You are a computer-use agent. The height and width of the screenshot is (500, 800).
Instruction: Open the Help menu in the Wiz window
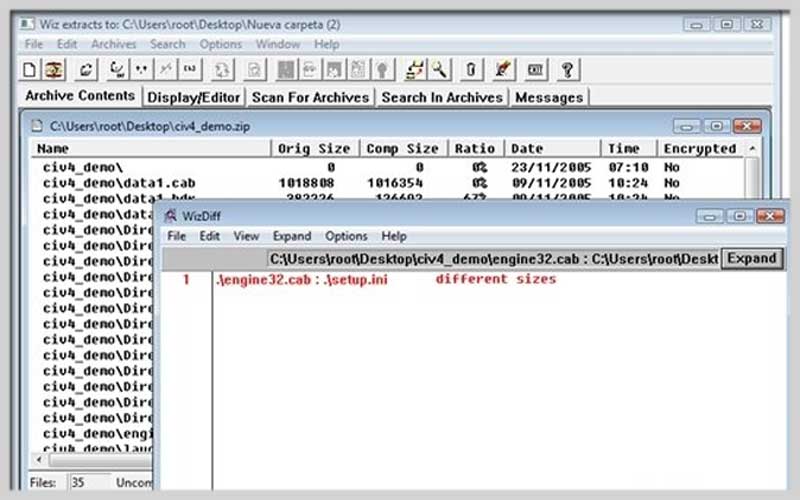[x=327, y=44]
